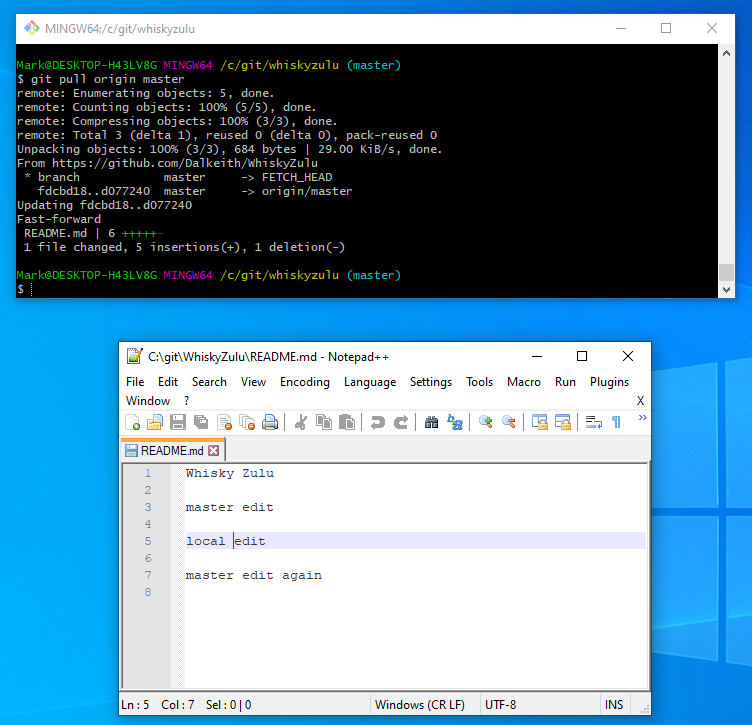The height and width of the screenshot is (725, 752).
Task: Click the resize grip in Notepad++ status bar
Action: [645, 709]
